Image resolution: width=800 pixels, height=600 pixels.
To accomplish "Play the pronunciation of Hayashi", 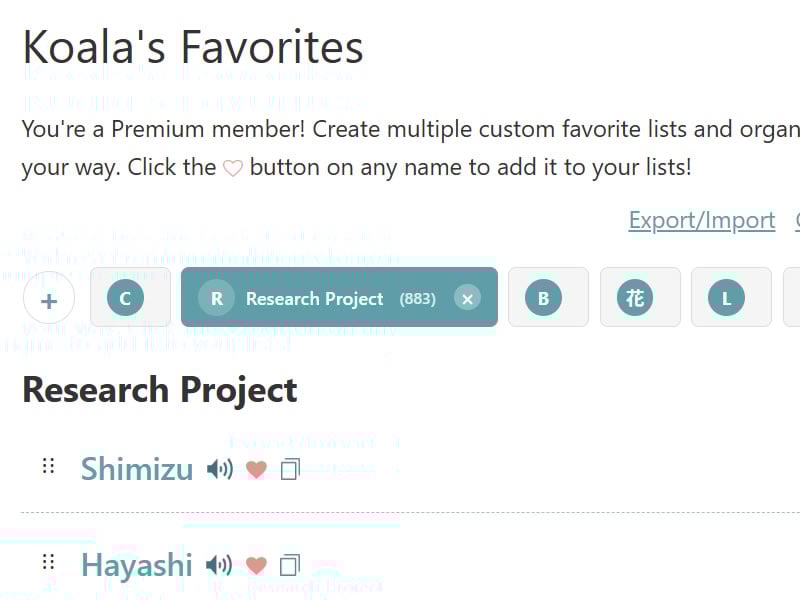I will pos(220,564).
